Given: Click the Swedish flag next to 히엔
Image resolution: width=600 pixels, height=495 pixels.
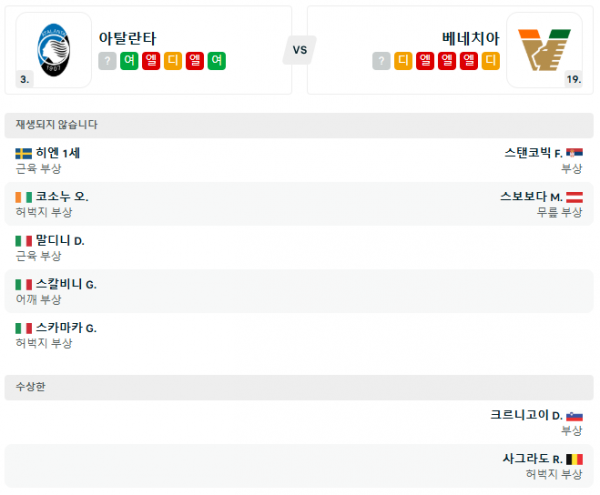Looking at the screenshot, I should pyautogui.click(x=23, y=153).
